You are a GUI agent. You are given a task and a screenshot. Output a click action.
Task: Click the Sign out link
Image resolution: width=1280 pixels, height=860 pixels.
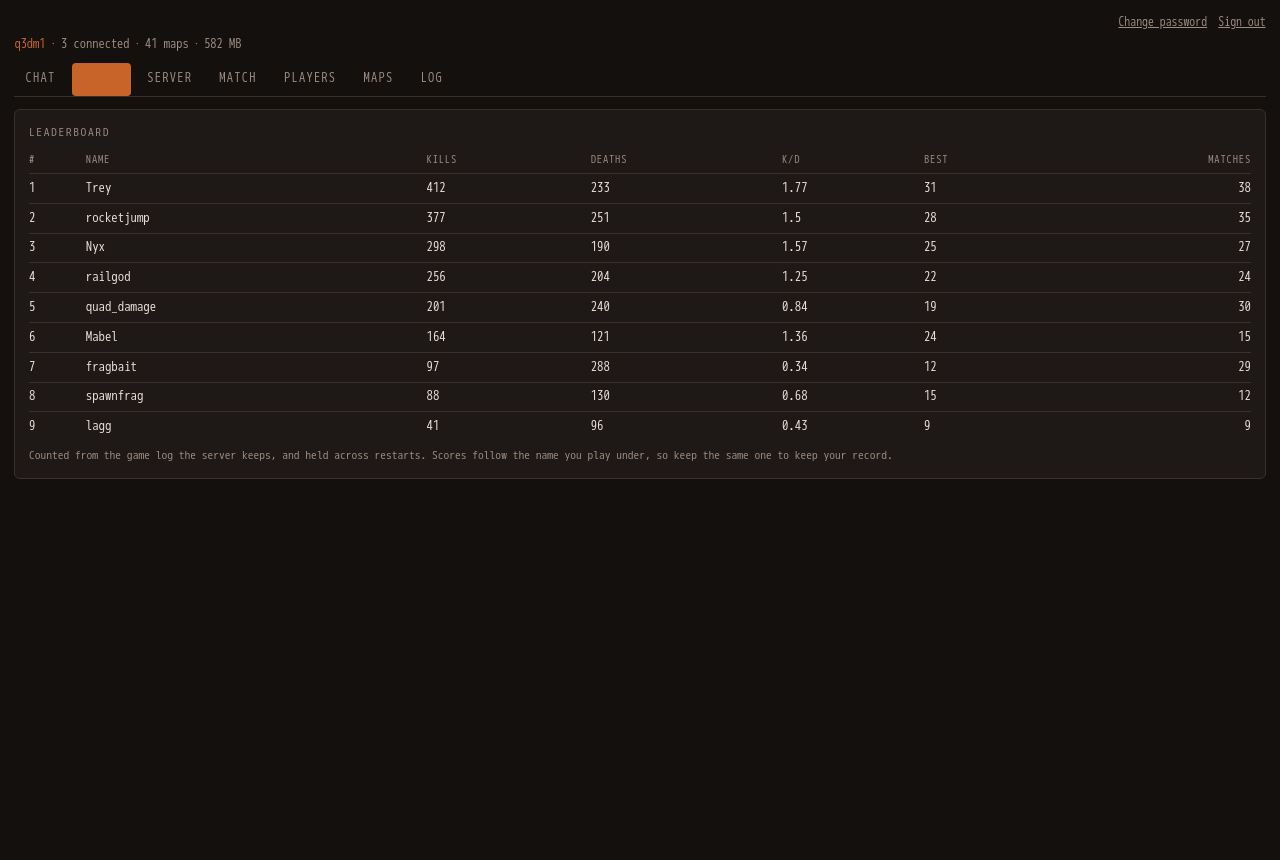(x=1242, y=22)
